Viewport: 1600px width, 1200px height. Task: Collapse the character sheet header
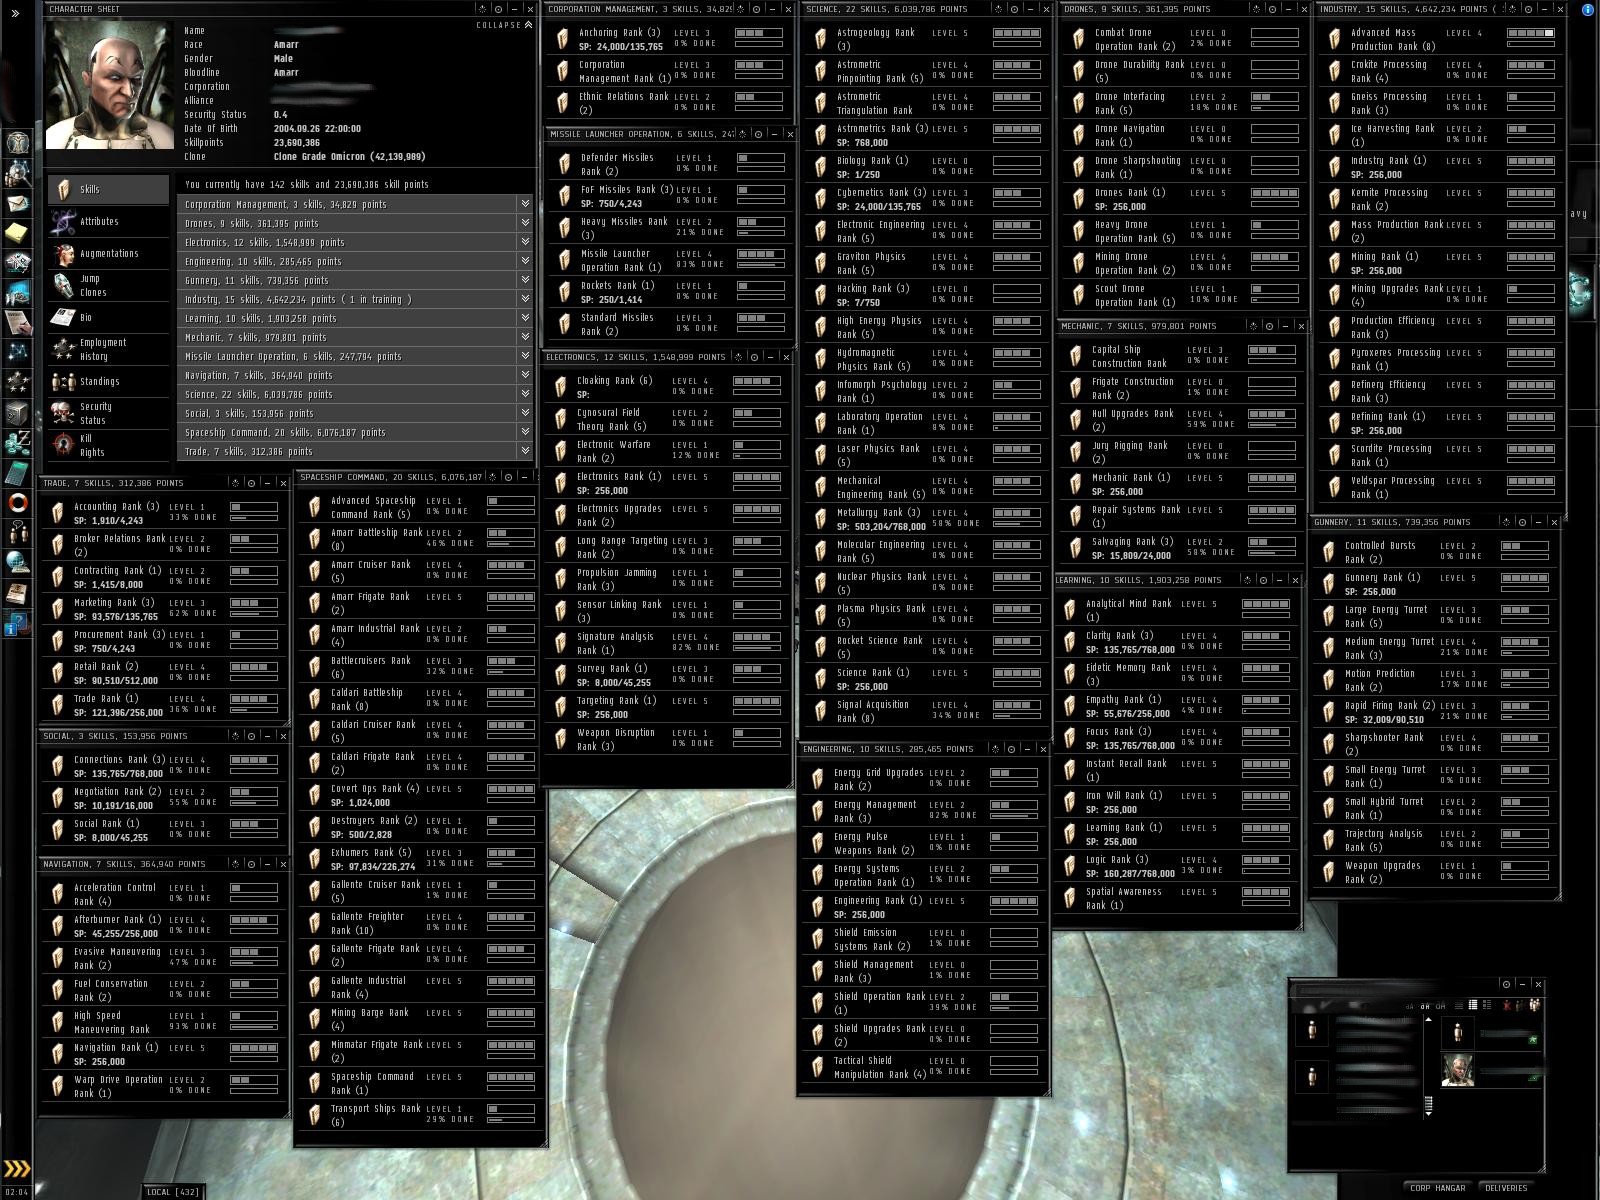click(504, 25)
